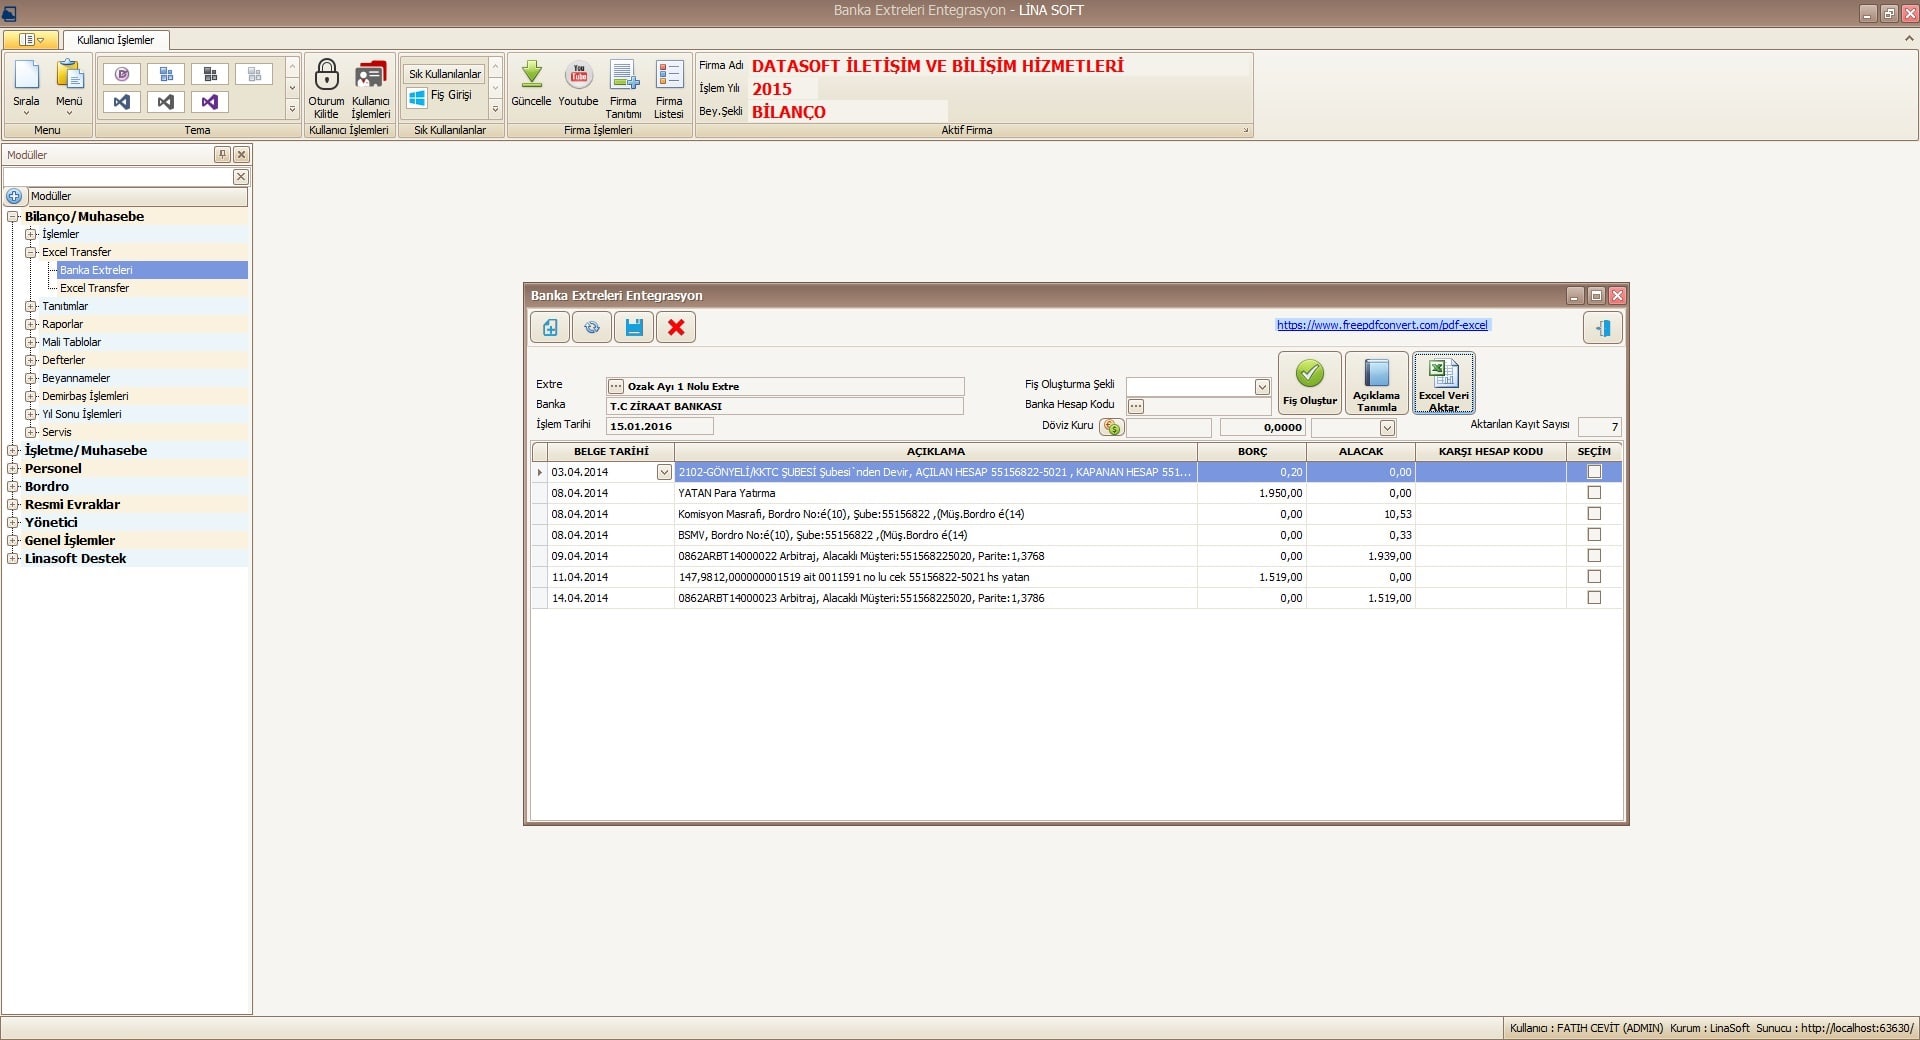Screen dimensions: 1920x1040
Task: Open the Menü clipboard icon
Action: point(69,76)
